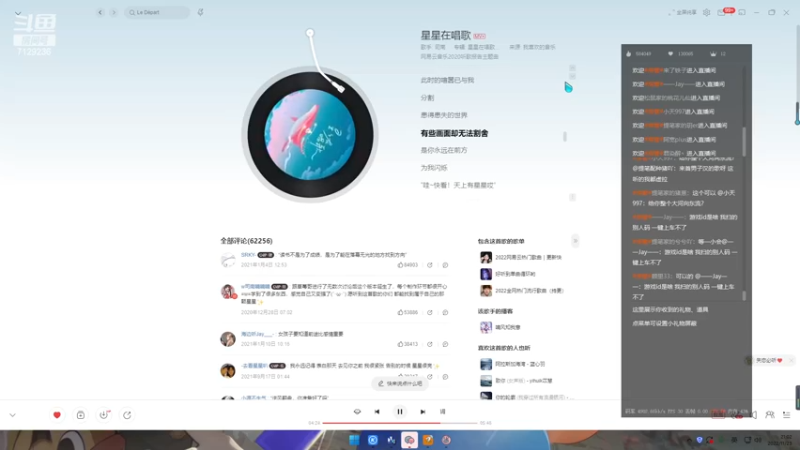The width and height of the screenshot is (800, 450).
Task: Click thumbs-up count in live chat overlay
Action: [x=639, y=54]
